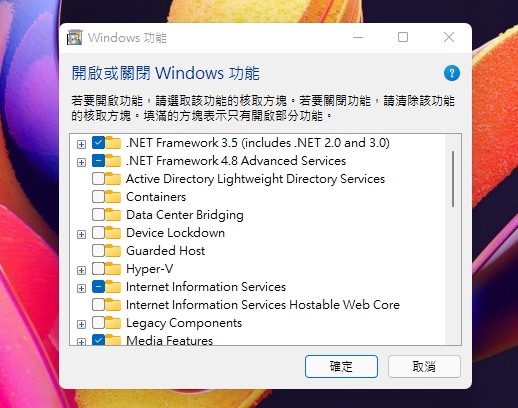Select the Media Features list item
The width and height of the screenshot is (518, 408).
[169, 340]
